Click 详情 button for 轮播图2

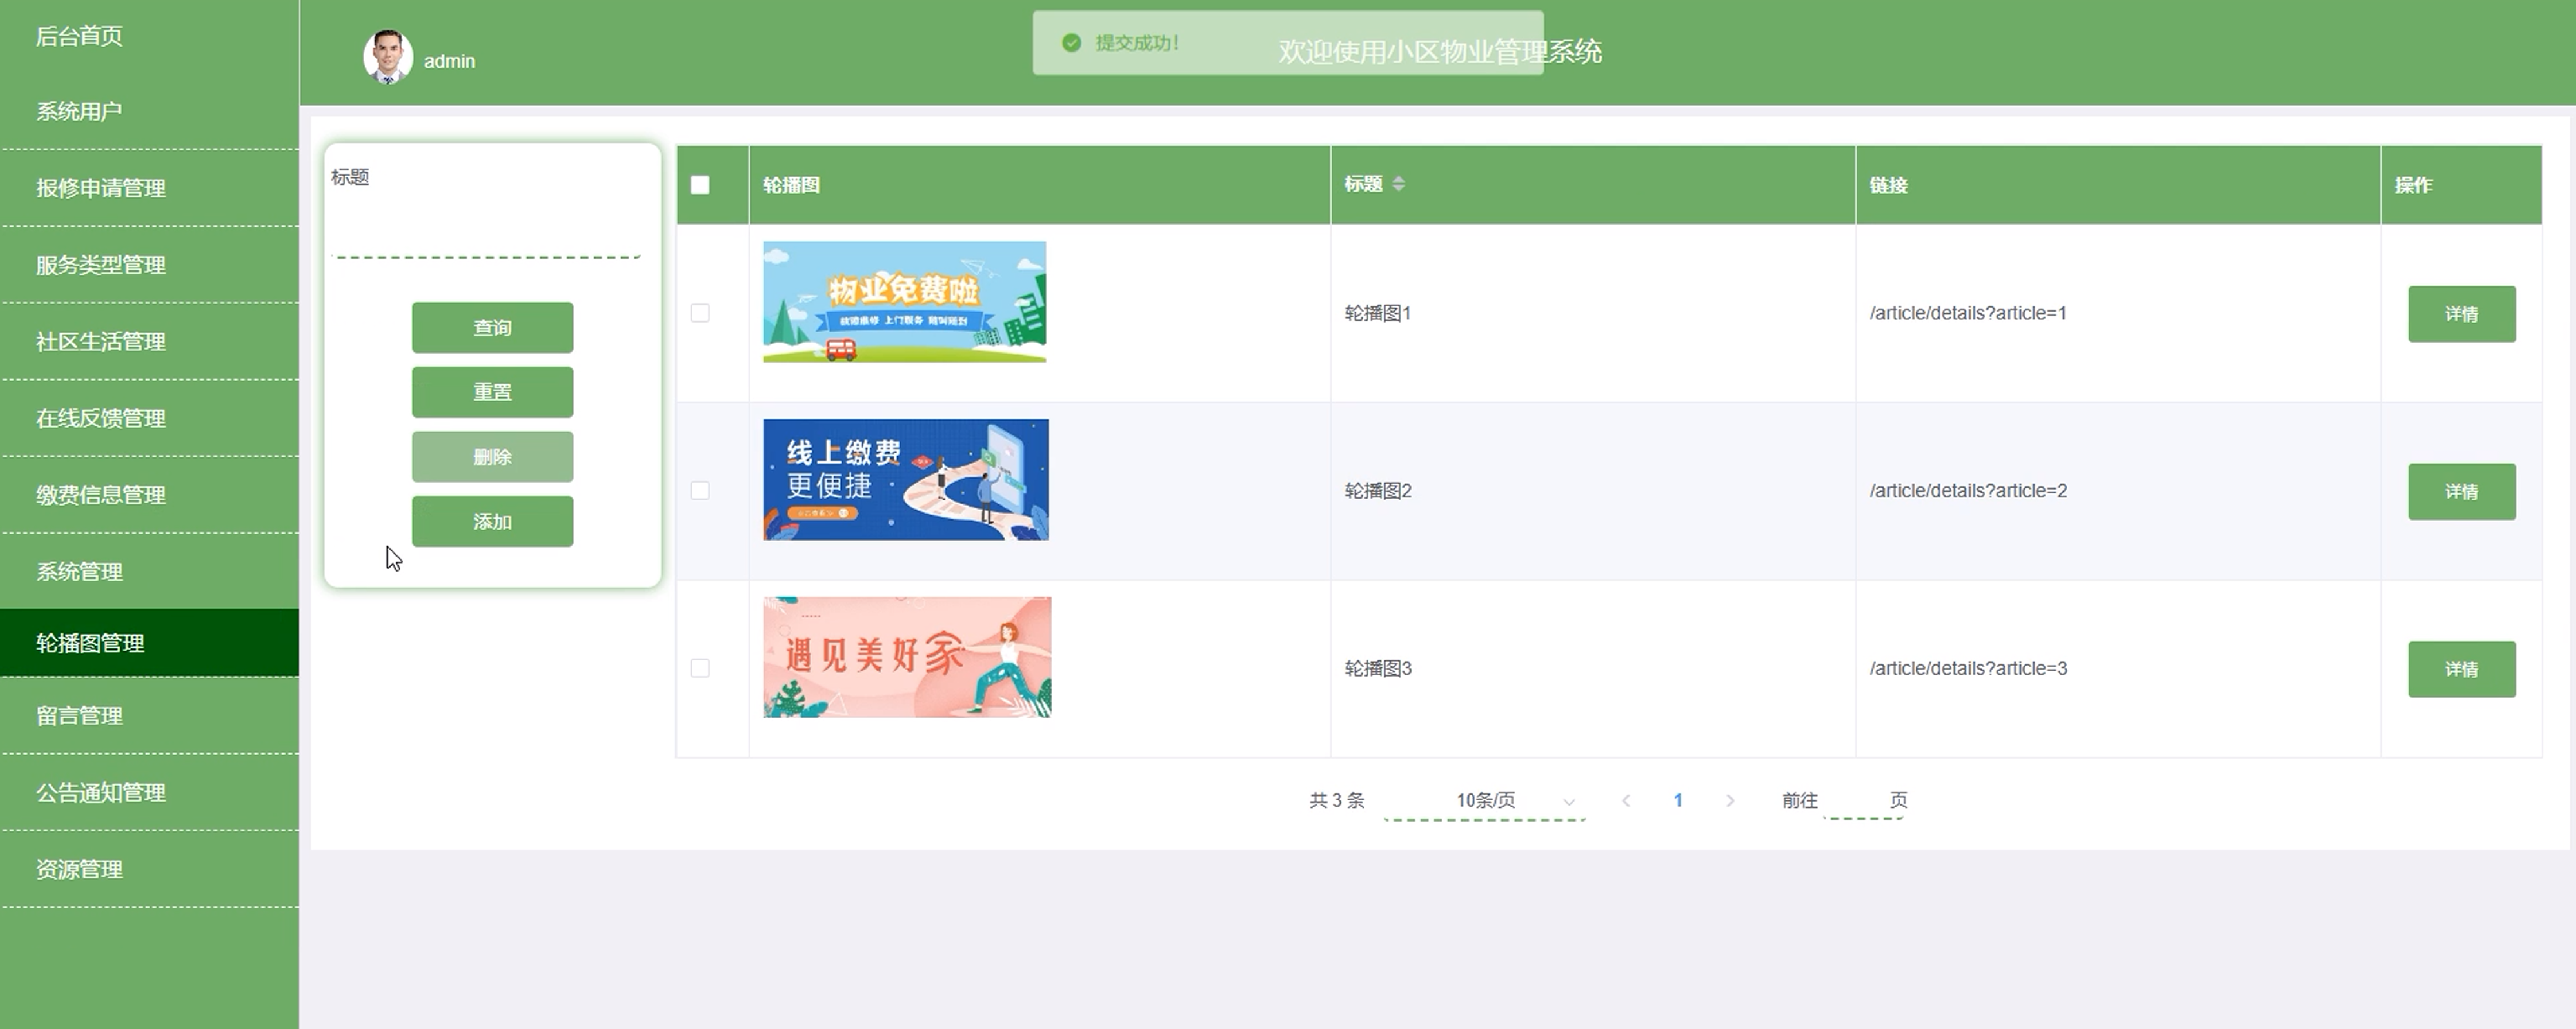point(2460,492)
